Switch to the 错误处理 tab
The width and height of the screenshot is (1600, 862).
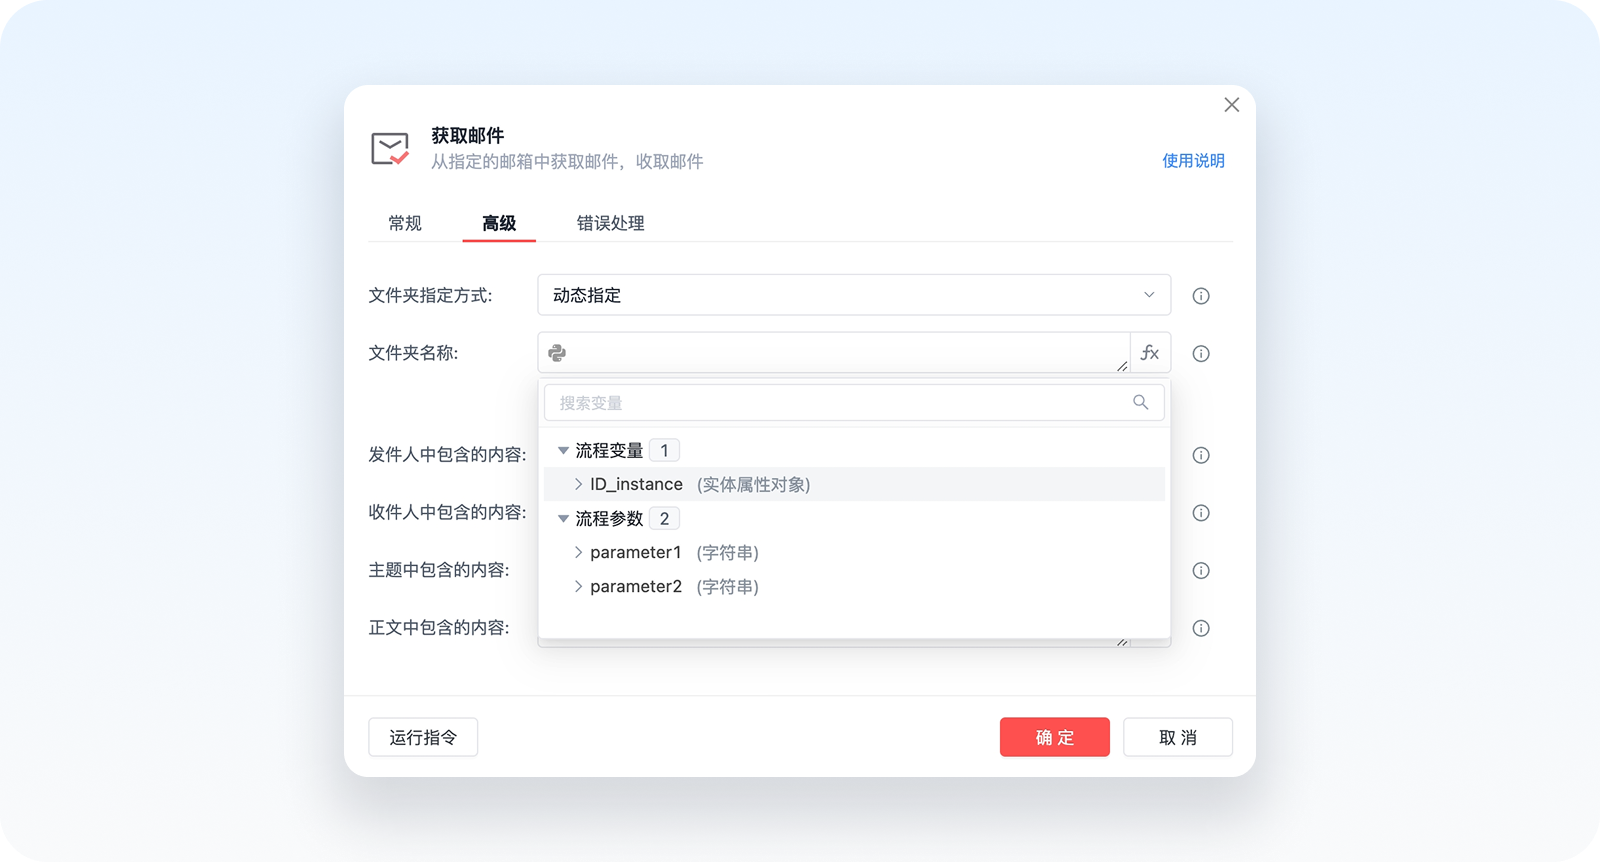610,223
